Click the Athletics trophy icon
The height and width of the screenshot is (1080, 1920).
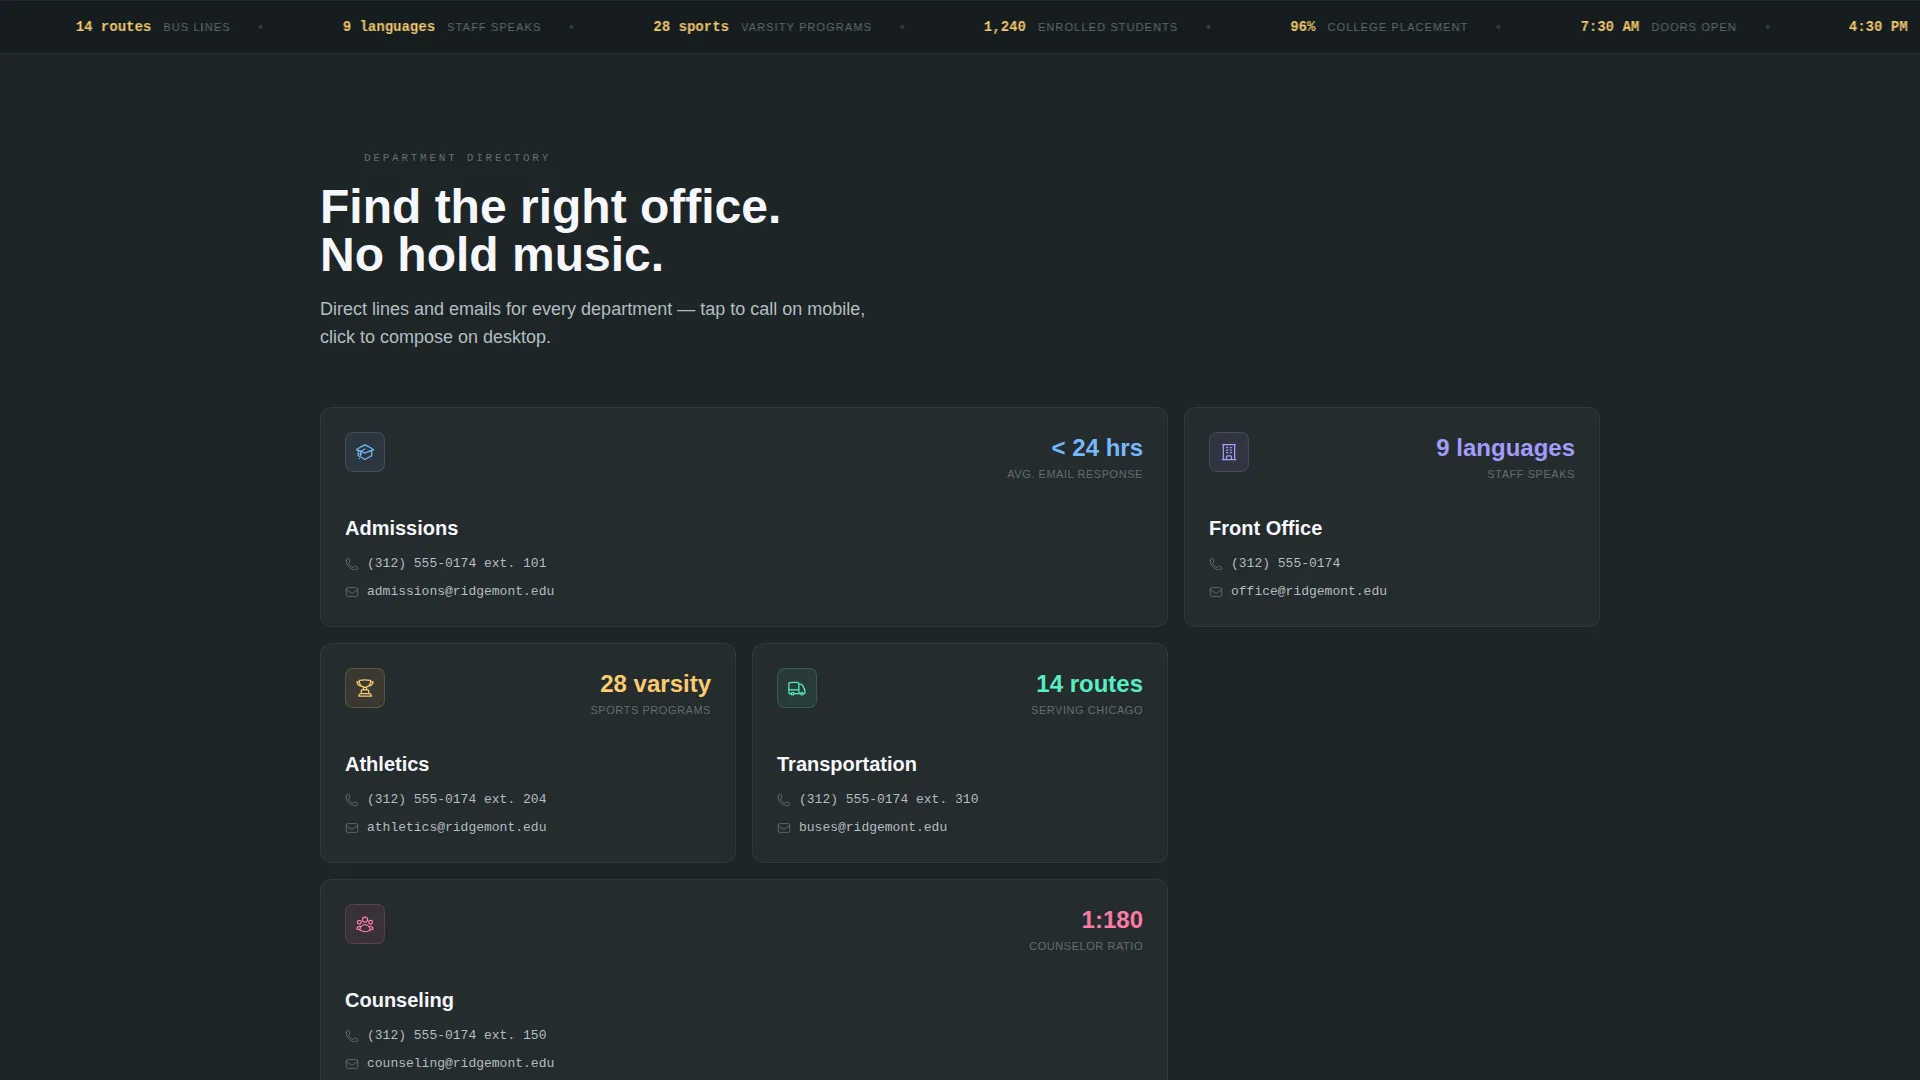365,688
